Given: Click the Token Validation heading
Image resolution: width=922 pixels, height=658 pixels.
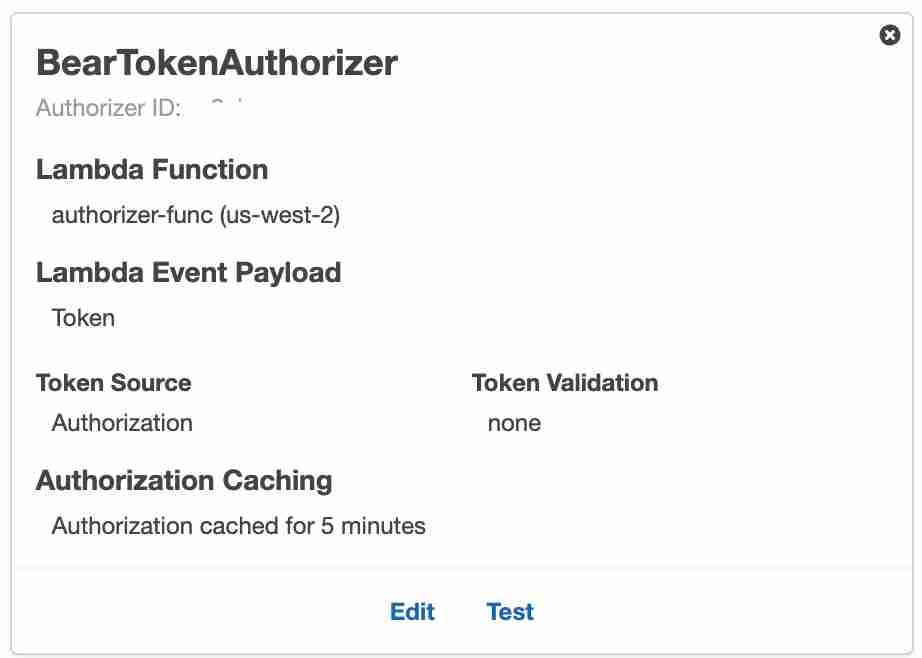Looking at the screenshot, I should (x=564, y=383).
